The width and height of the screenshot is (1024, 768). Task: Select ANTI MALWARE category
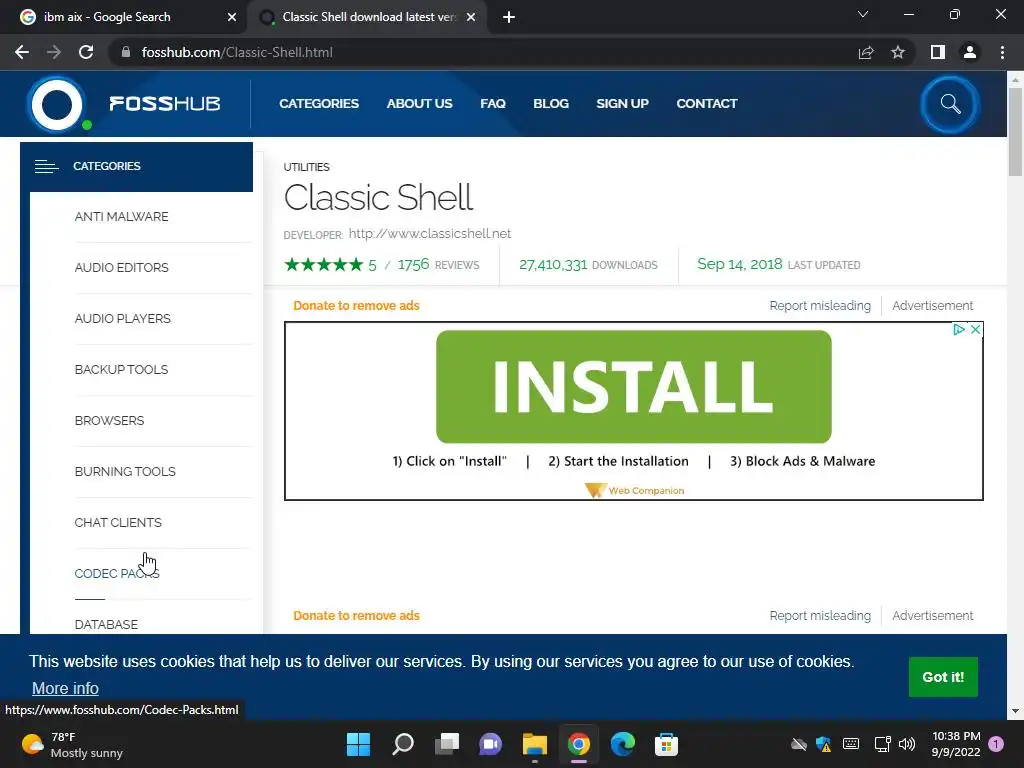coord(121,216)
